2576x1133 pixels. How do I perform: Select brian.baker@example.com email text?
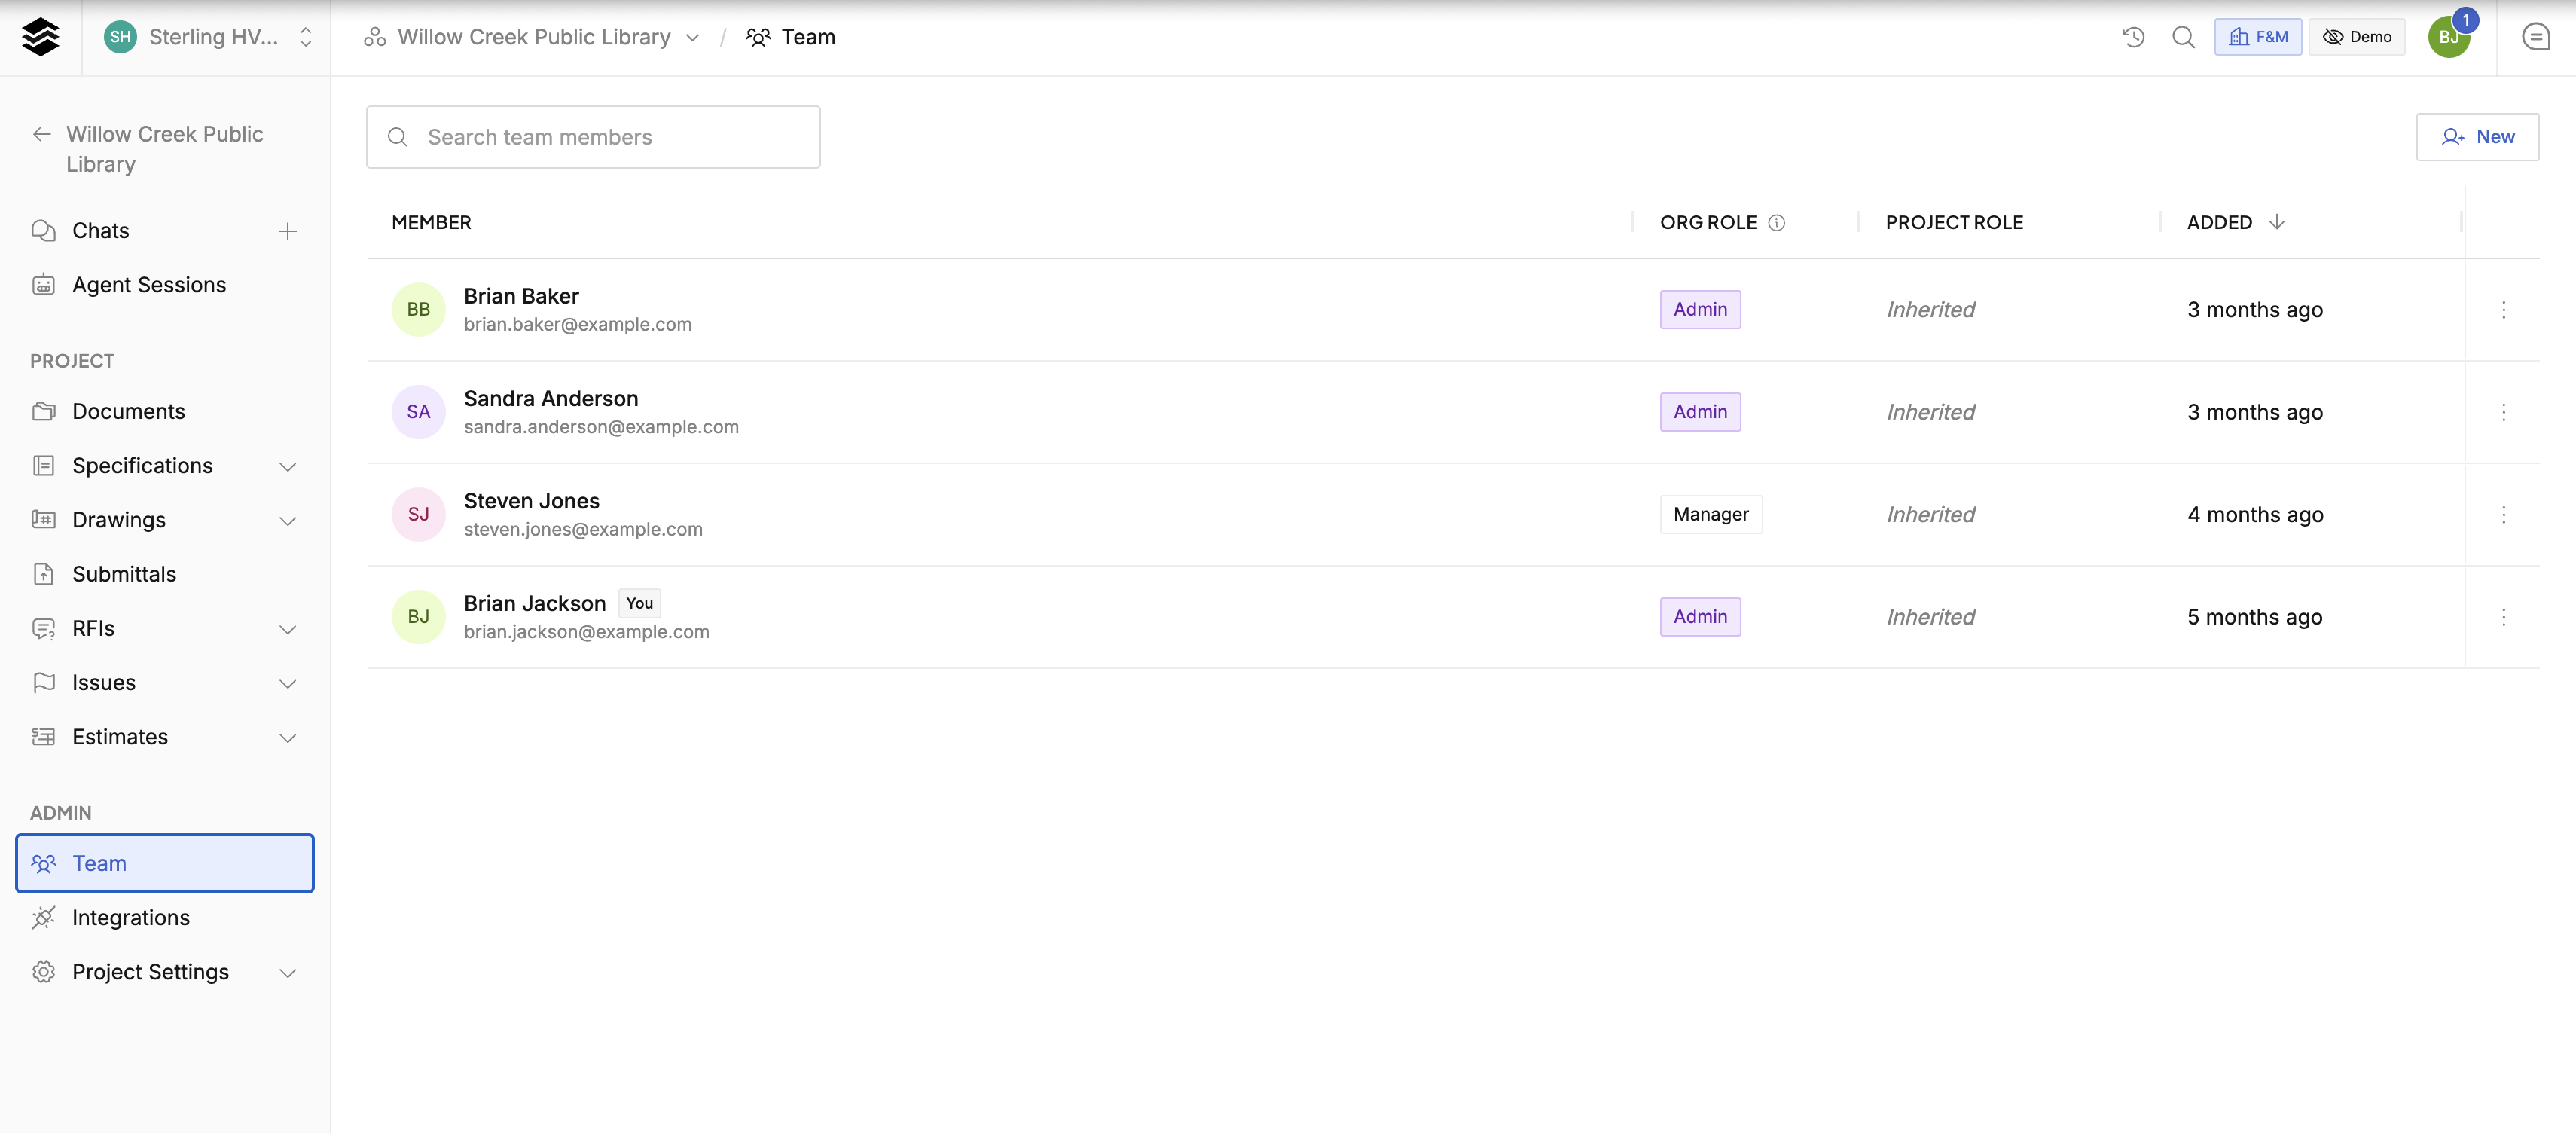577,325
